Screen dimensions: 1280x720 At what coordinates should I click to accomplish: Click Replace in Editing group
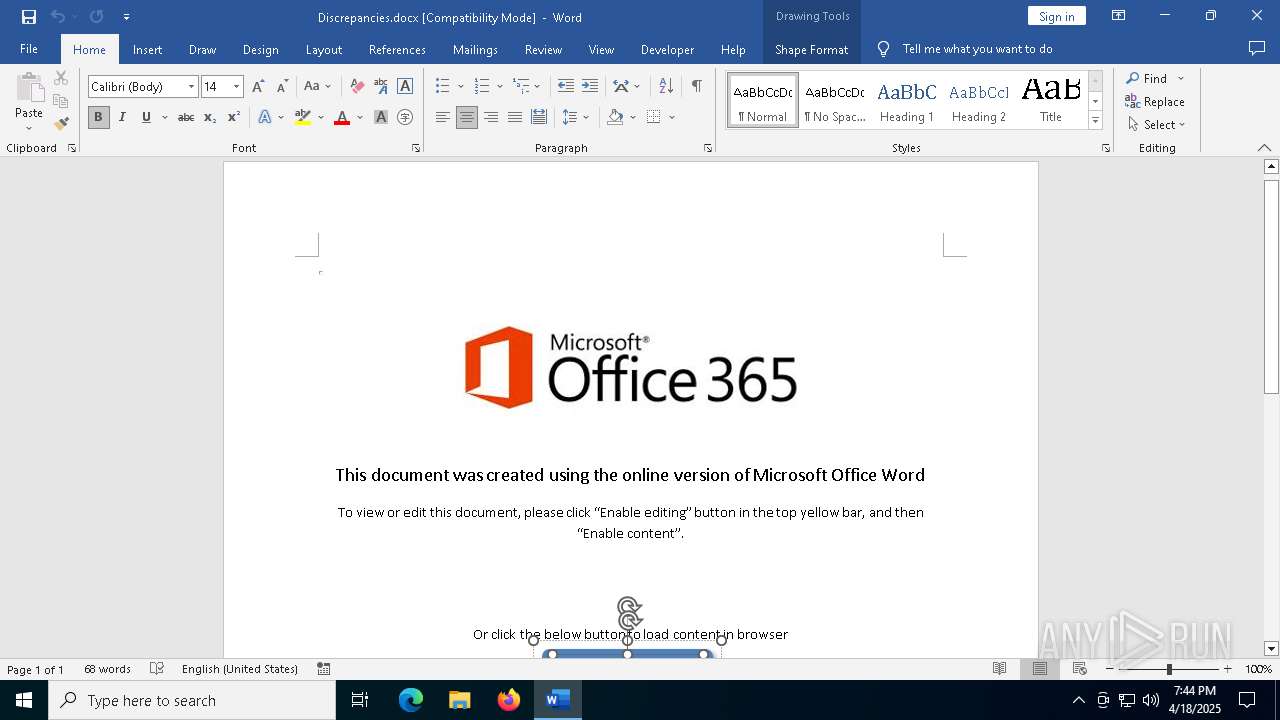point(1155,101)
